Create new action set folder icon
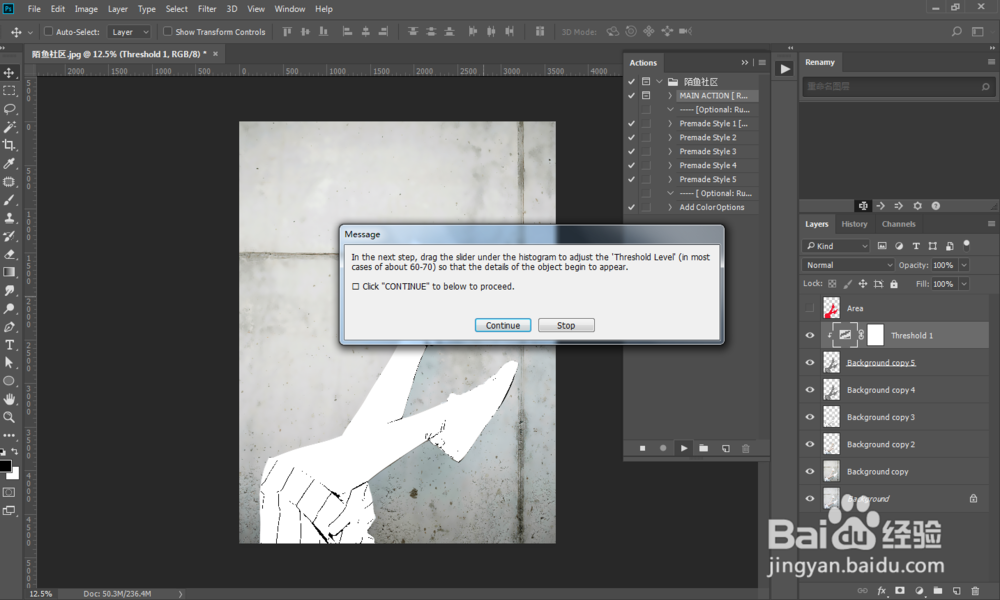1000x600 pixels. [703, 449]
